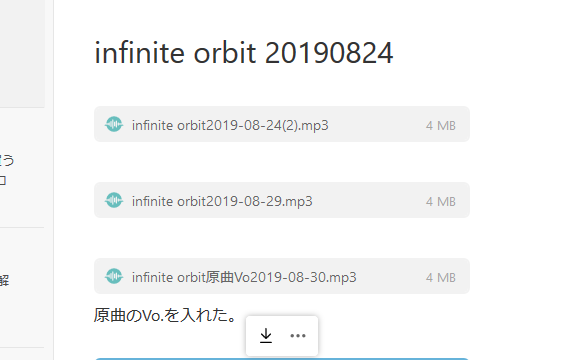Select the gray card in the left sidebar
This screenshot has width=570, height=360.
click(x=22, y=54)
